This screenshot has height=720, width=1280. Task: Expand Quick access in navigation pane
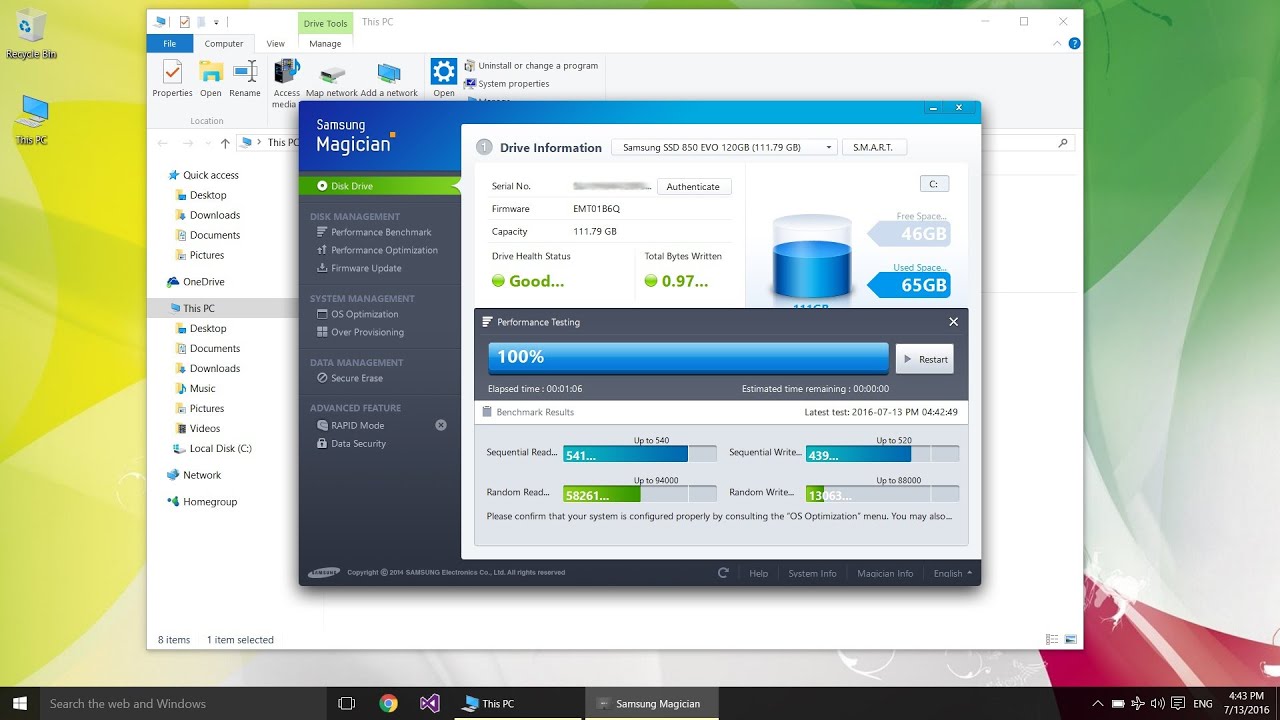[160, 175]
